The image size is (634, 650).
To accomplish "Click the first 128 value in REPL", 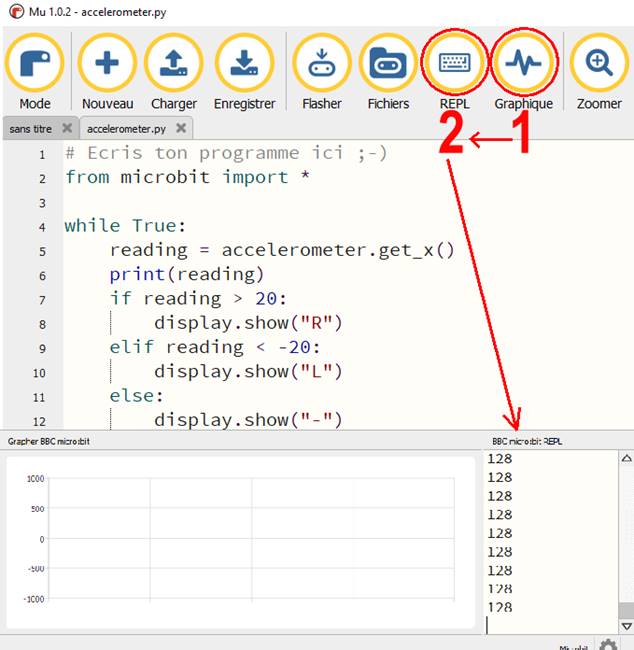I will click(500, 459).
